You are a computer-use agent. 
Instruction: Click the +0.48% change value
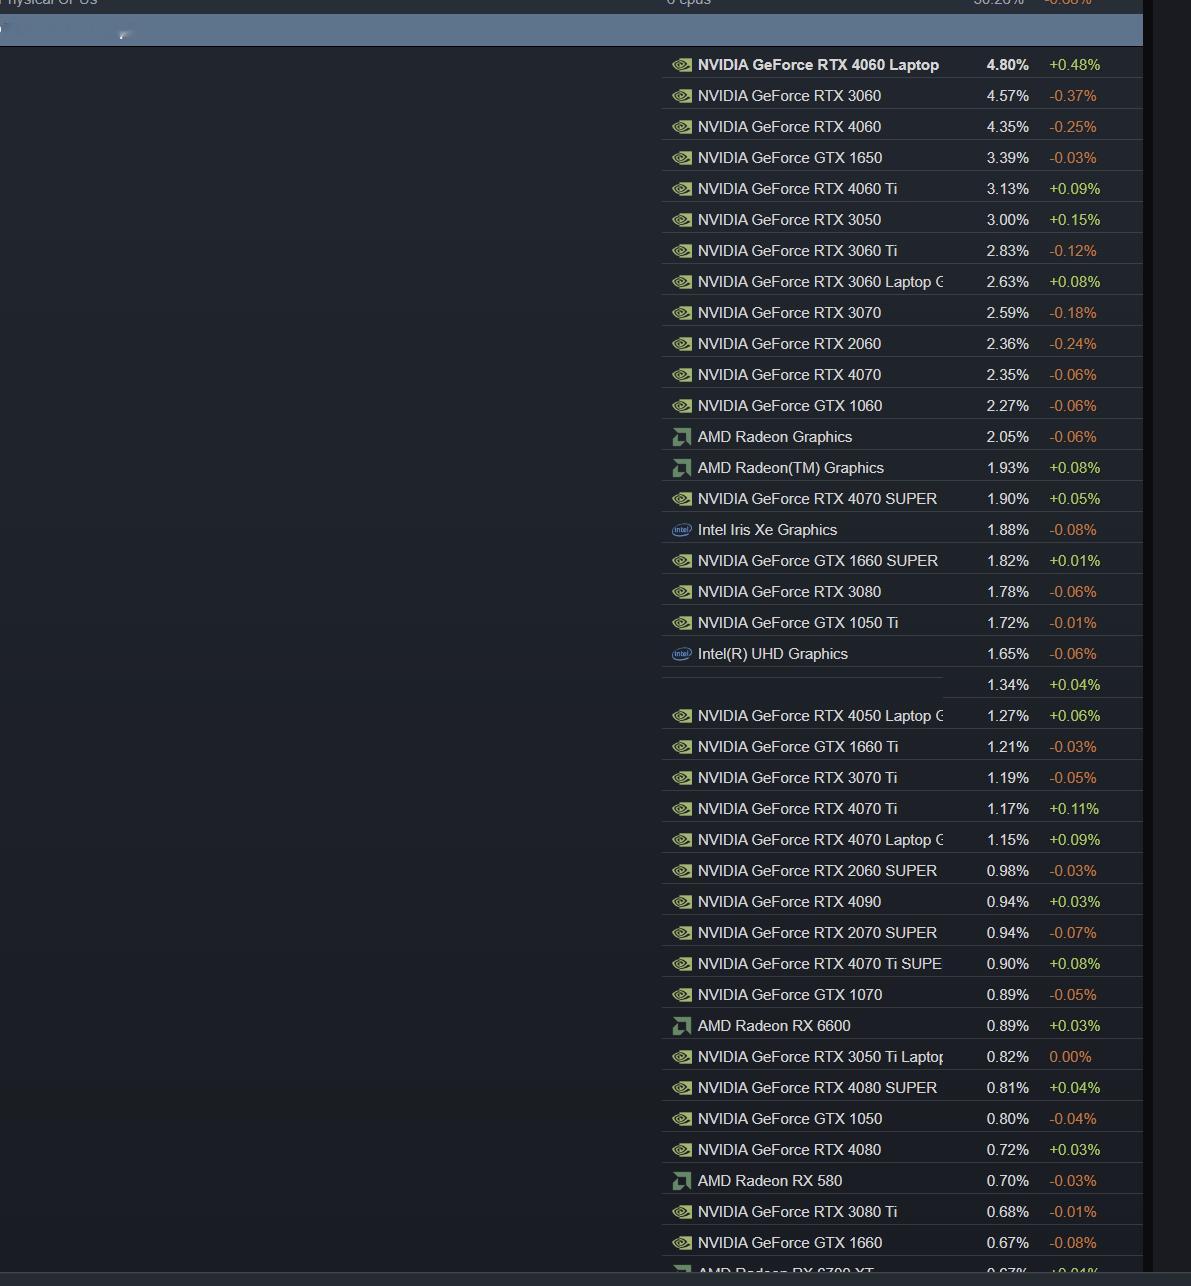point(1074,65)
